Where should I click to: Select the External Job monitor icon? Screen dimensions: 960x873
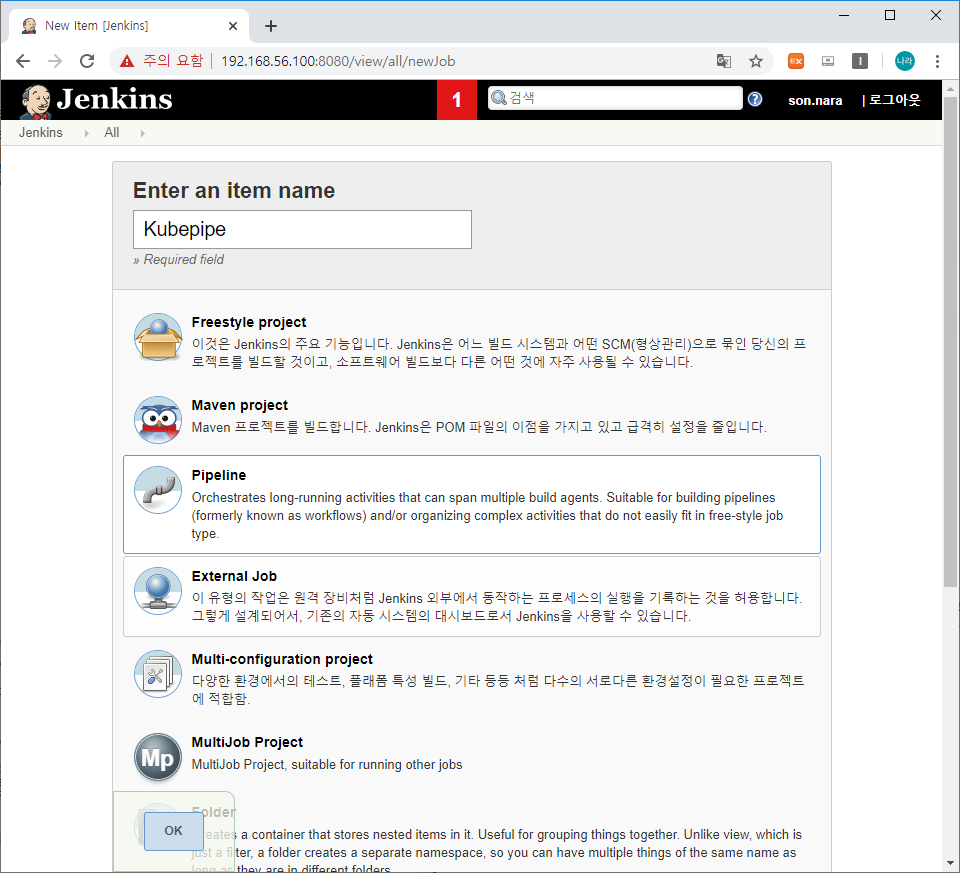coord(158,591)
